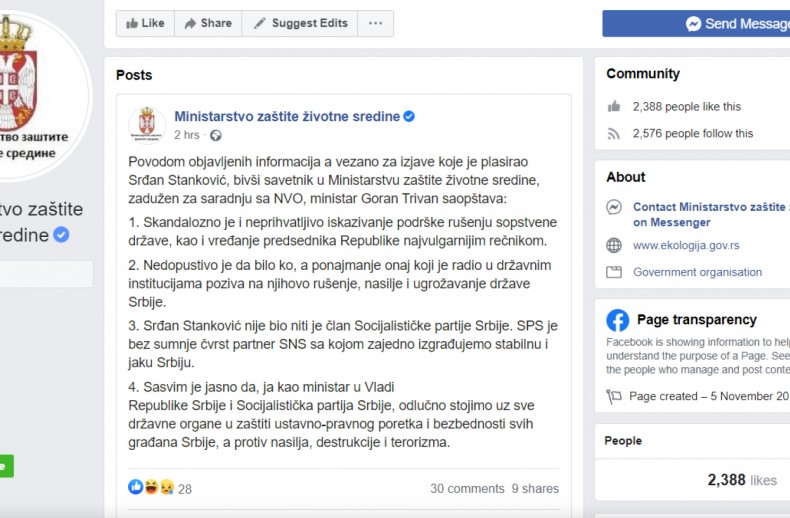Click the '2 hrs' post timestamp
The image size is (790, 518).
pos(187,135)
